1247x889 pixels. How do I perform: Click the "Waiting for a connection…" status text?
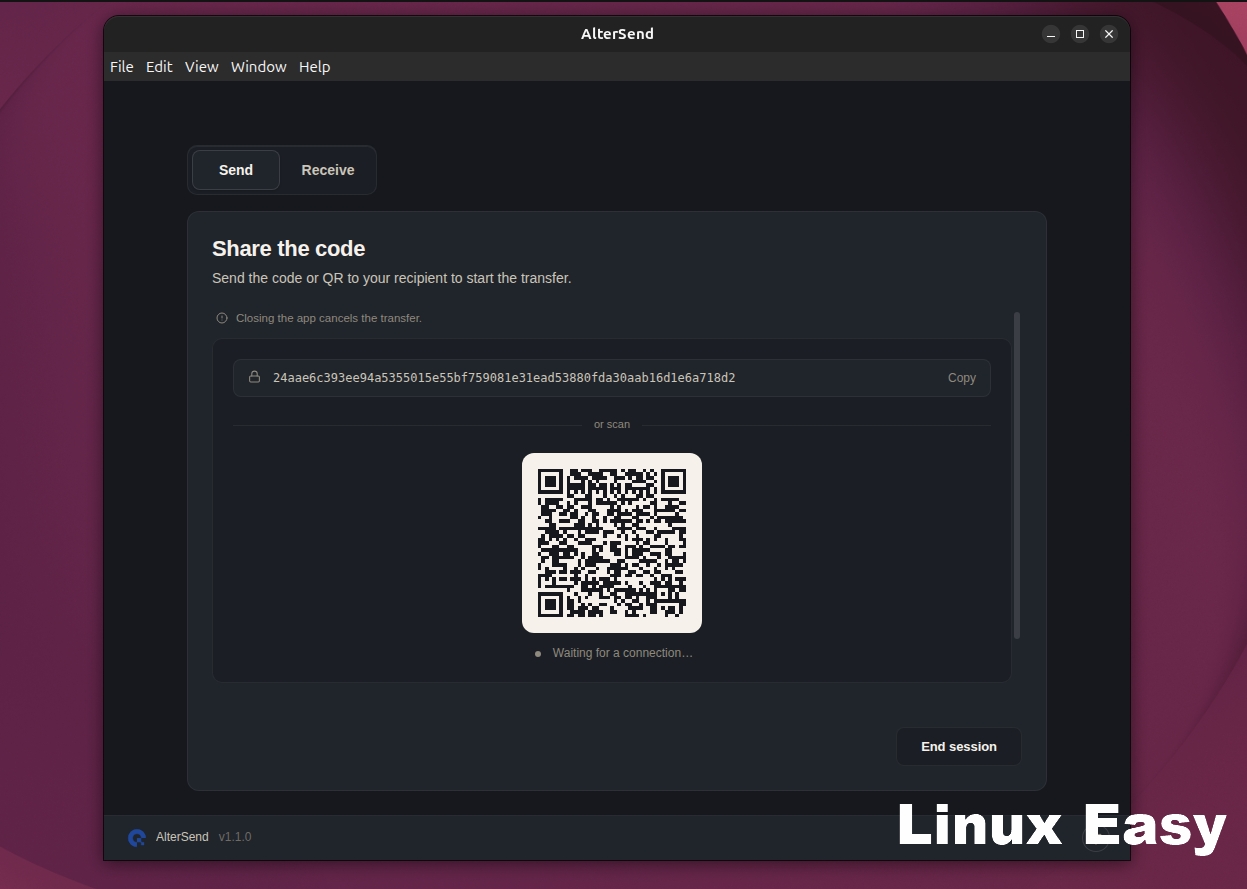pyautogui.click(x=622, y=653)
